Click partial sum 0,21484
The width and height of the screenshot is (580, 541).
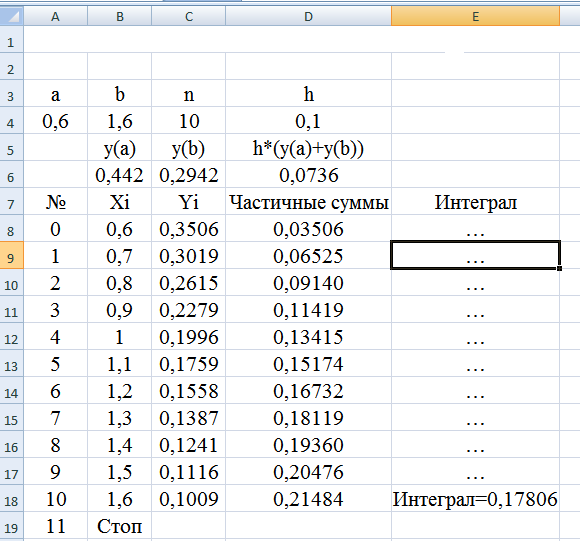click(x=308, y=498)
